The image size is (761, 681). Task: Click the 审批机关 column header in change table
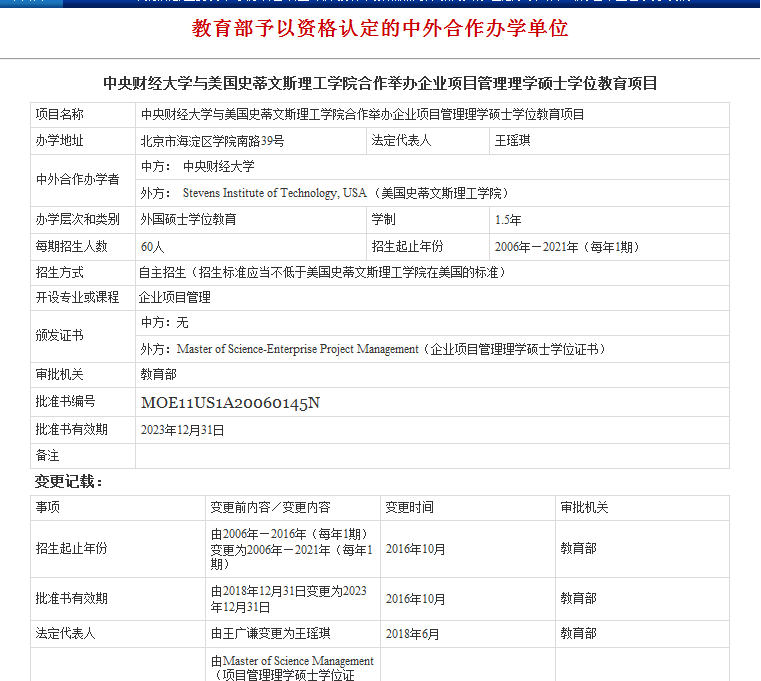584,508
